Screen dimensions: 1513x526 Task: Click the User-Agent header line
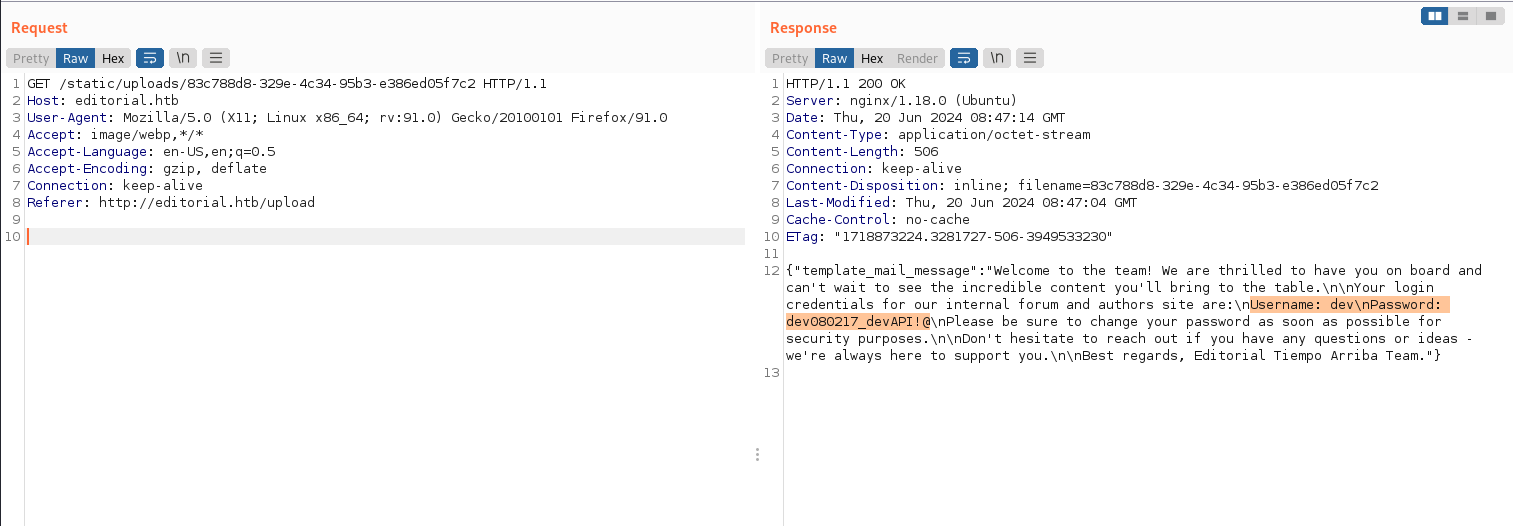[x=347, y=118]
